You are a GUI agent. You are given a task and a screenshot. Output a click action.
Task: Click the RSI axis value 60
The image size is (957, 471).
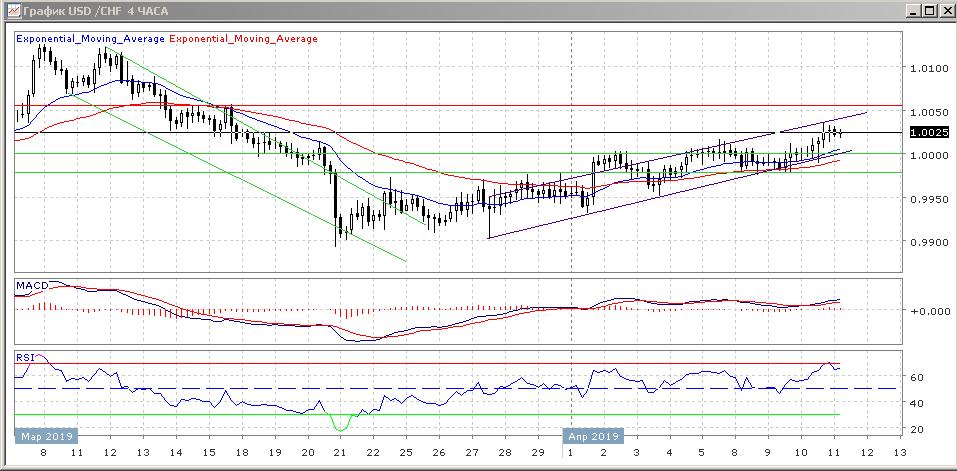[x=918, y=378]
